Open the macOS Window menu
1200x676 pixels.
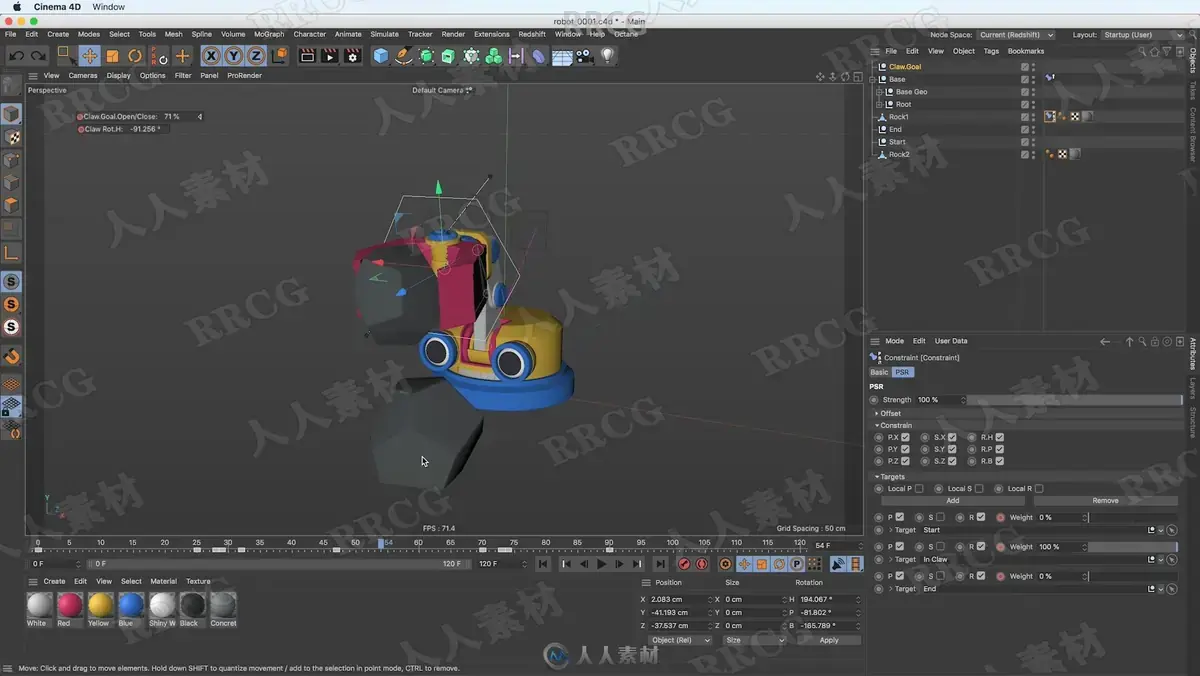[109, 7]
